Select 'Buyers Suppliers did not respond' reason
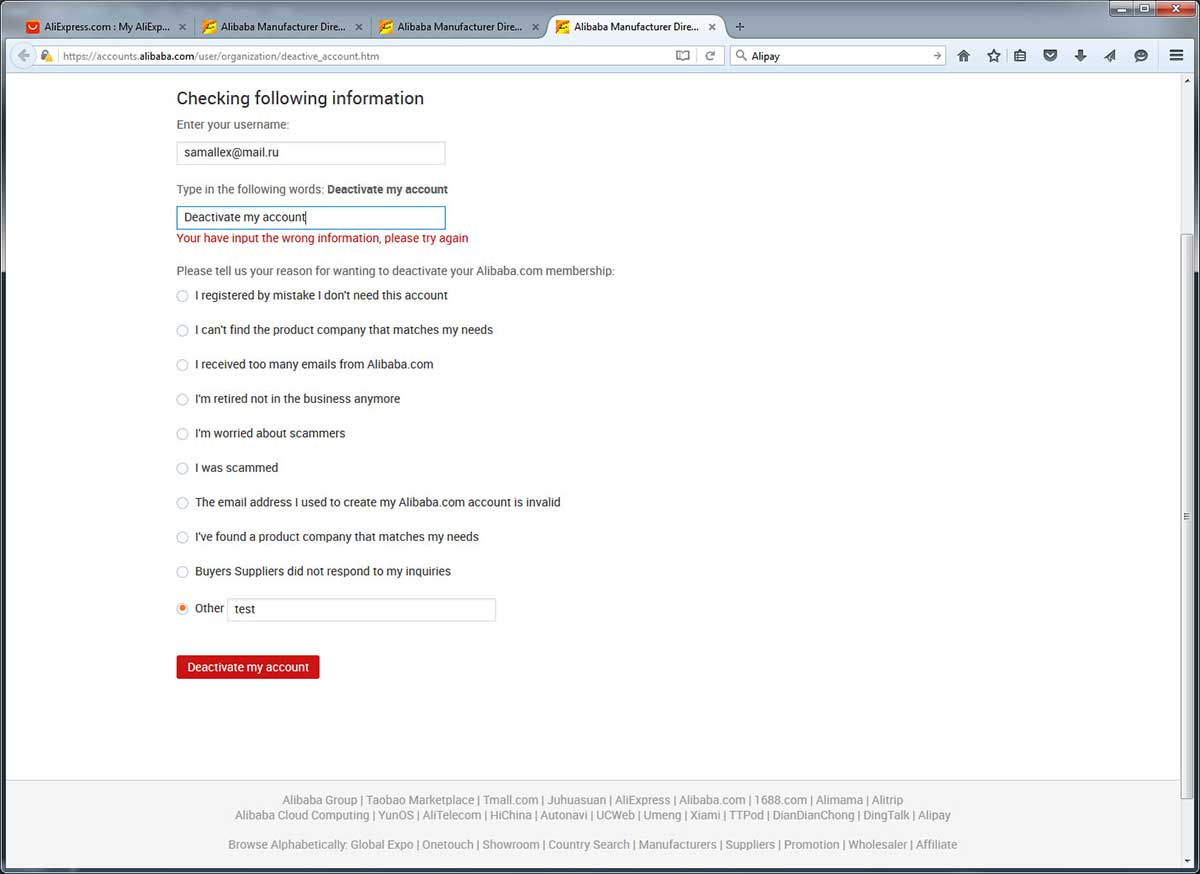 [182, 572]
